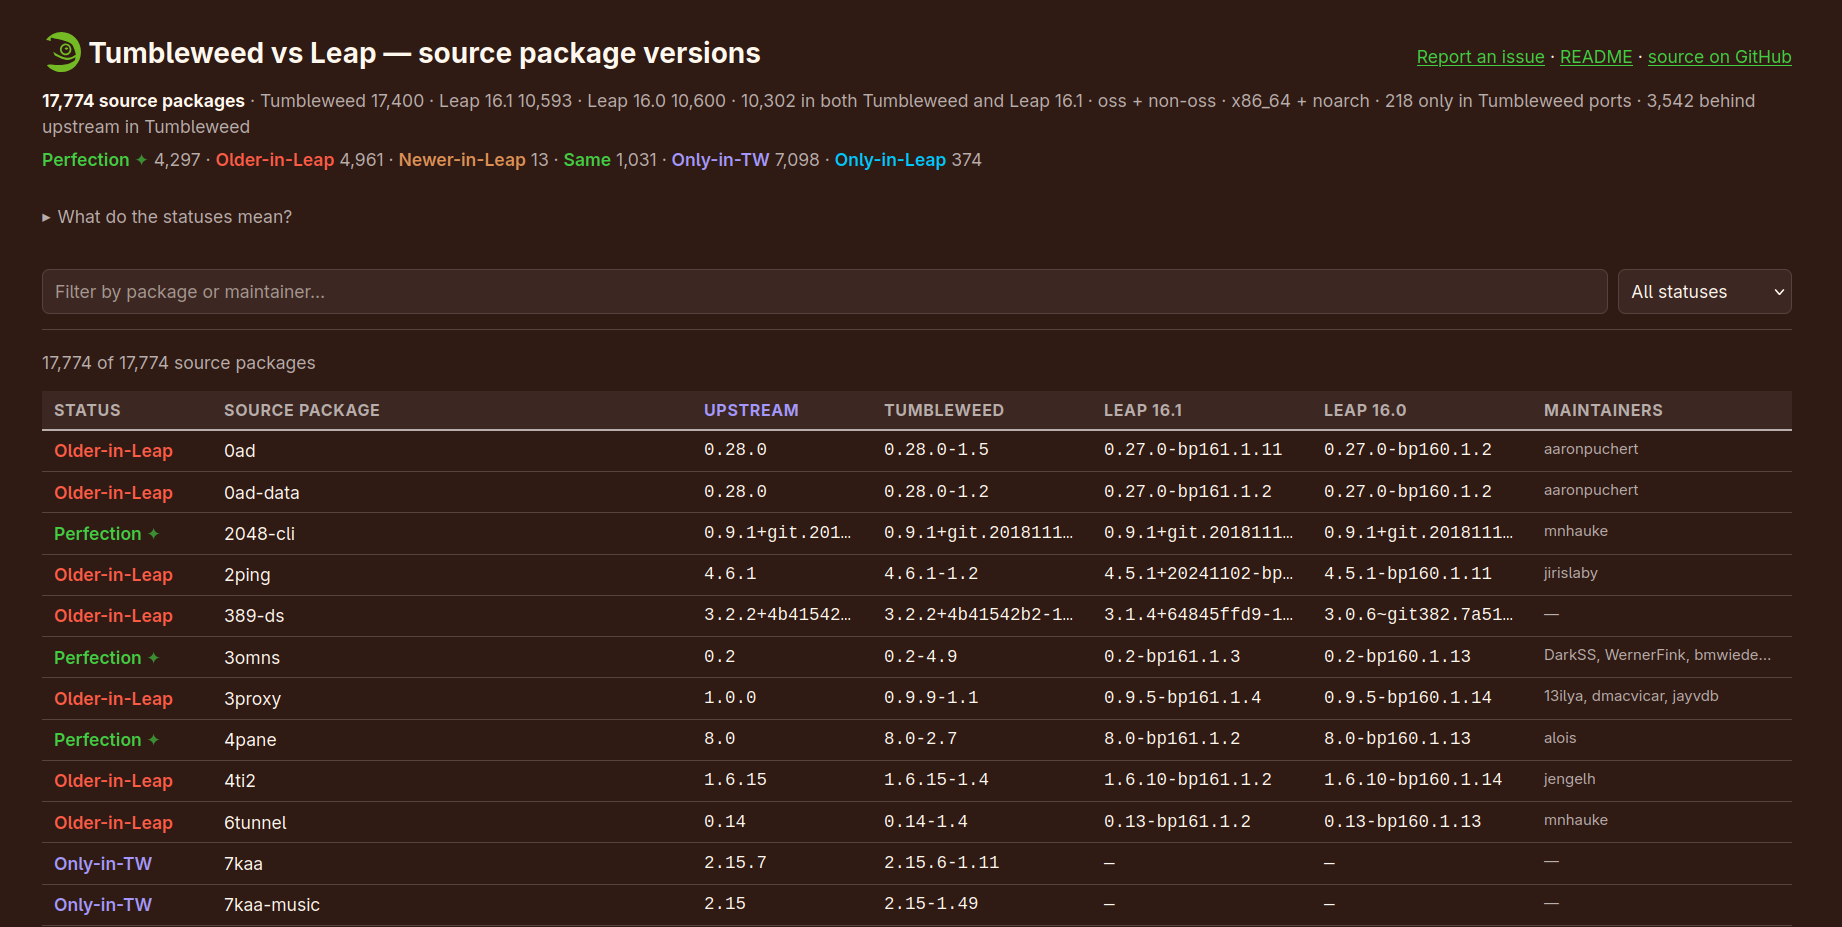Image resolution: width=1842 pixels, height=927 pixels.
Task: Click the page title Tumbleweed vs Leap
Action: coord(424,53)
